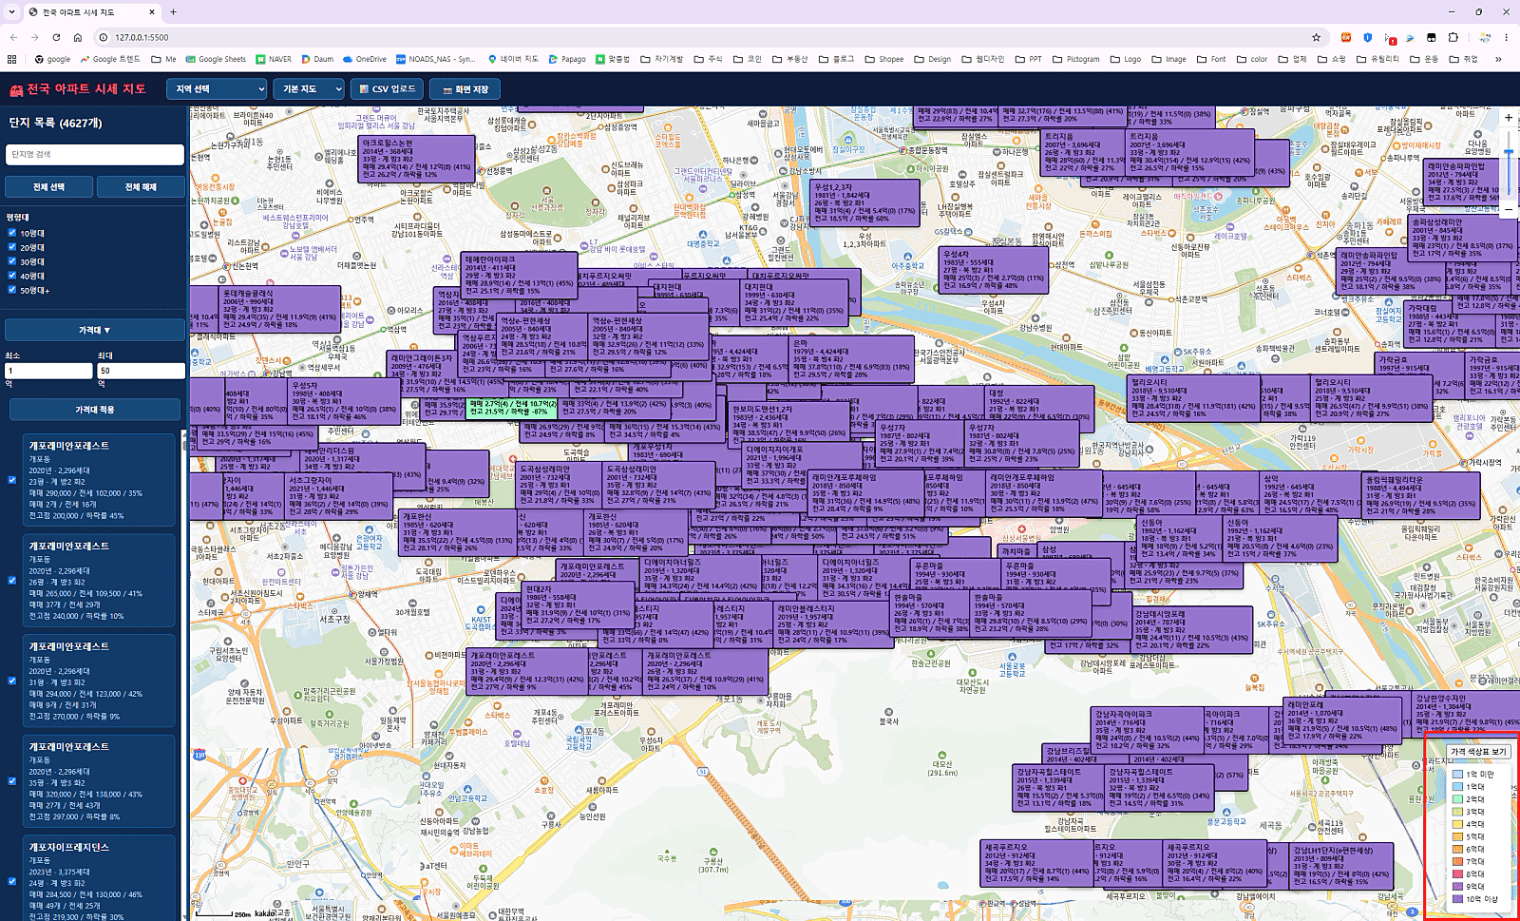The height and width of the screenshot is (921, 1520).
Task: Click the blue shield extension icon
Action: tap(1368, 37)
